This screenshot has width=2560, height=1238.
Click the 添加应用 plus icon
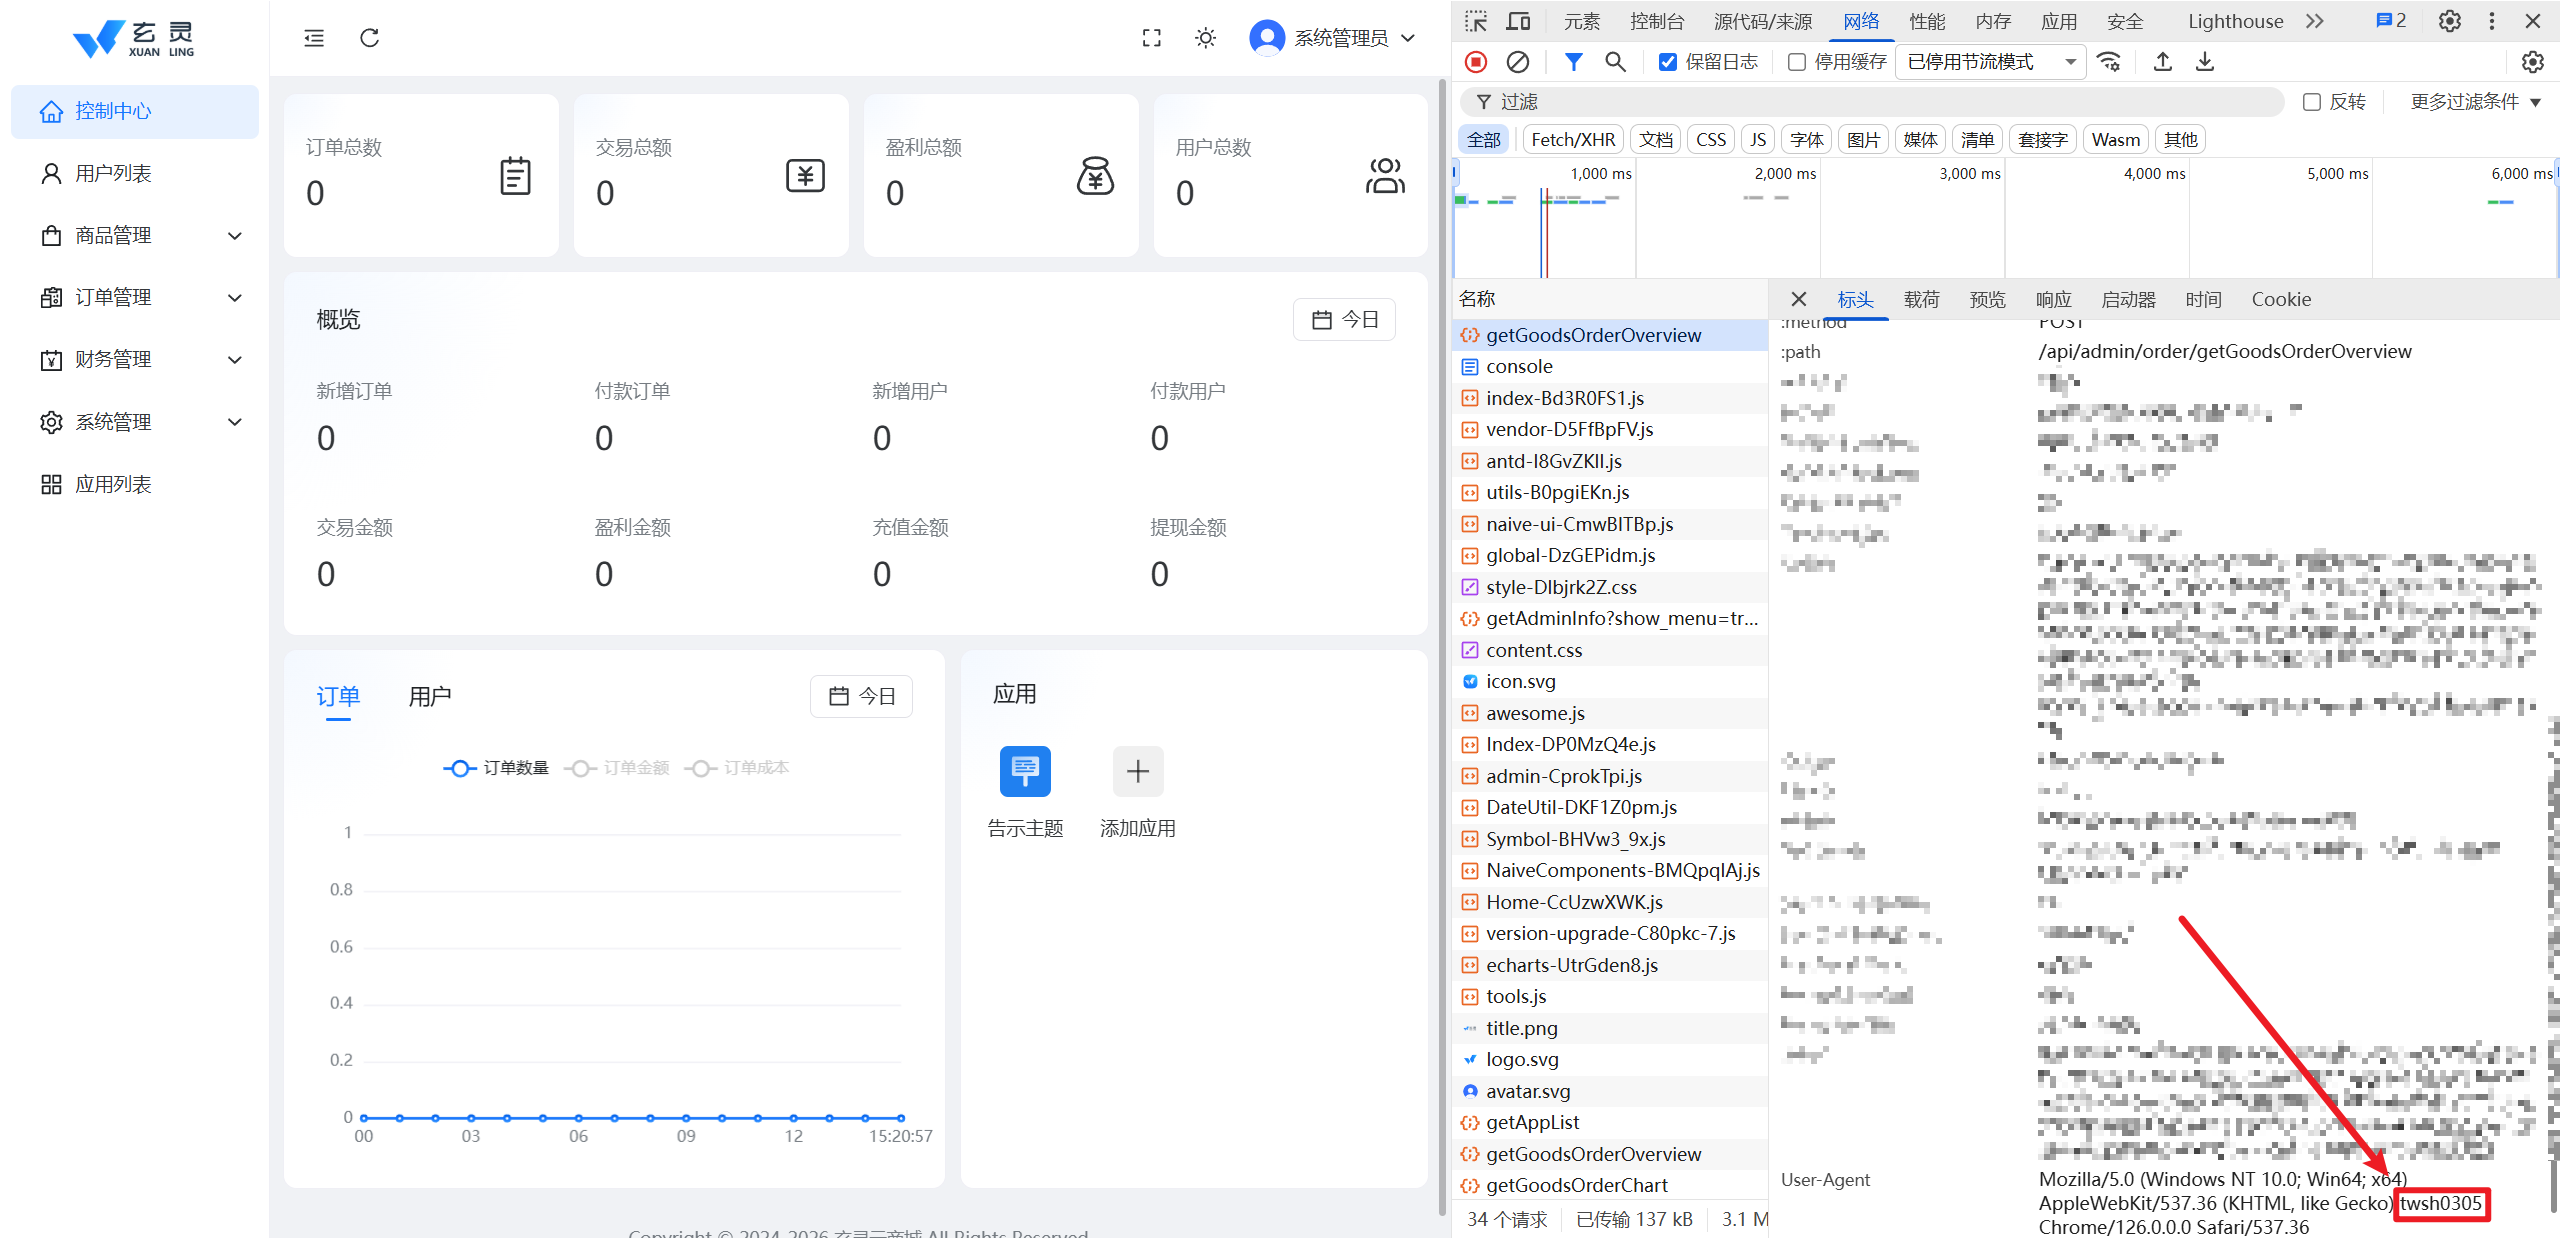click(1137, 771)
